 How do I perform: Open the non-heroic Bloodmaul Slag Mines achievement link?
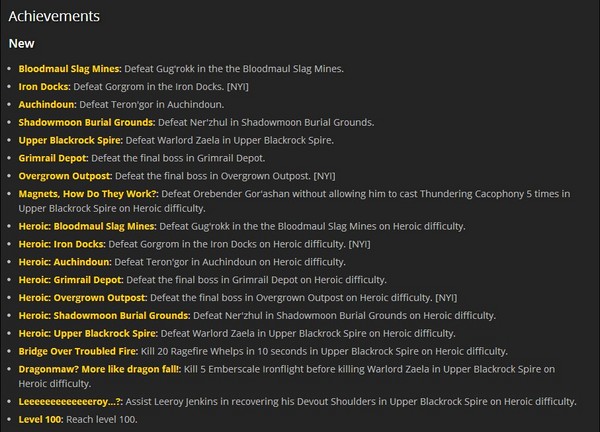[x=69, y=68]
